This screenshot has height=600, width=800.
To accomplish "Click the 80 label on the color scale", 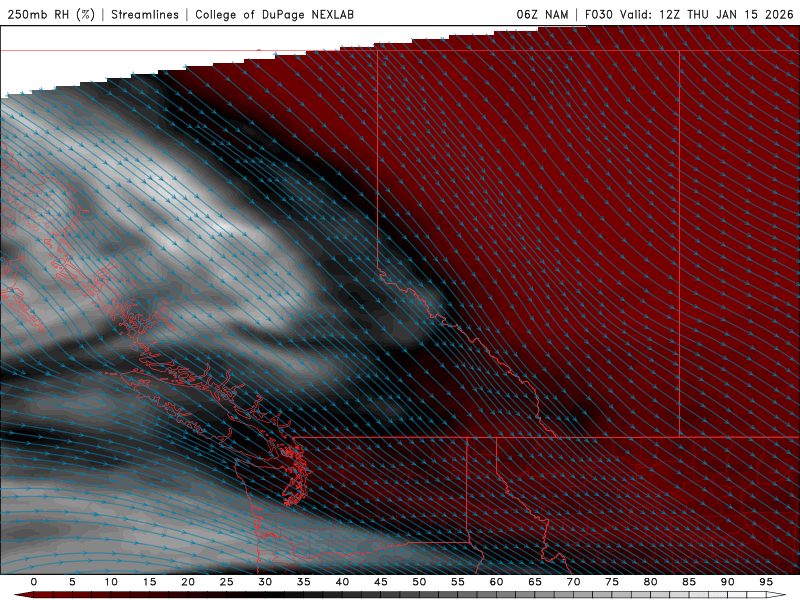I will [x=651, y=582].
